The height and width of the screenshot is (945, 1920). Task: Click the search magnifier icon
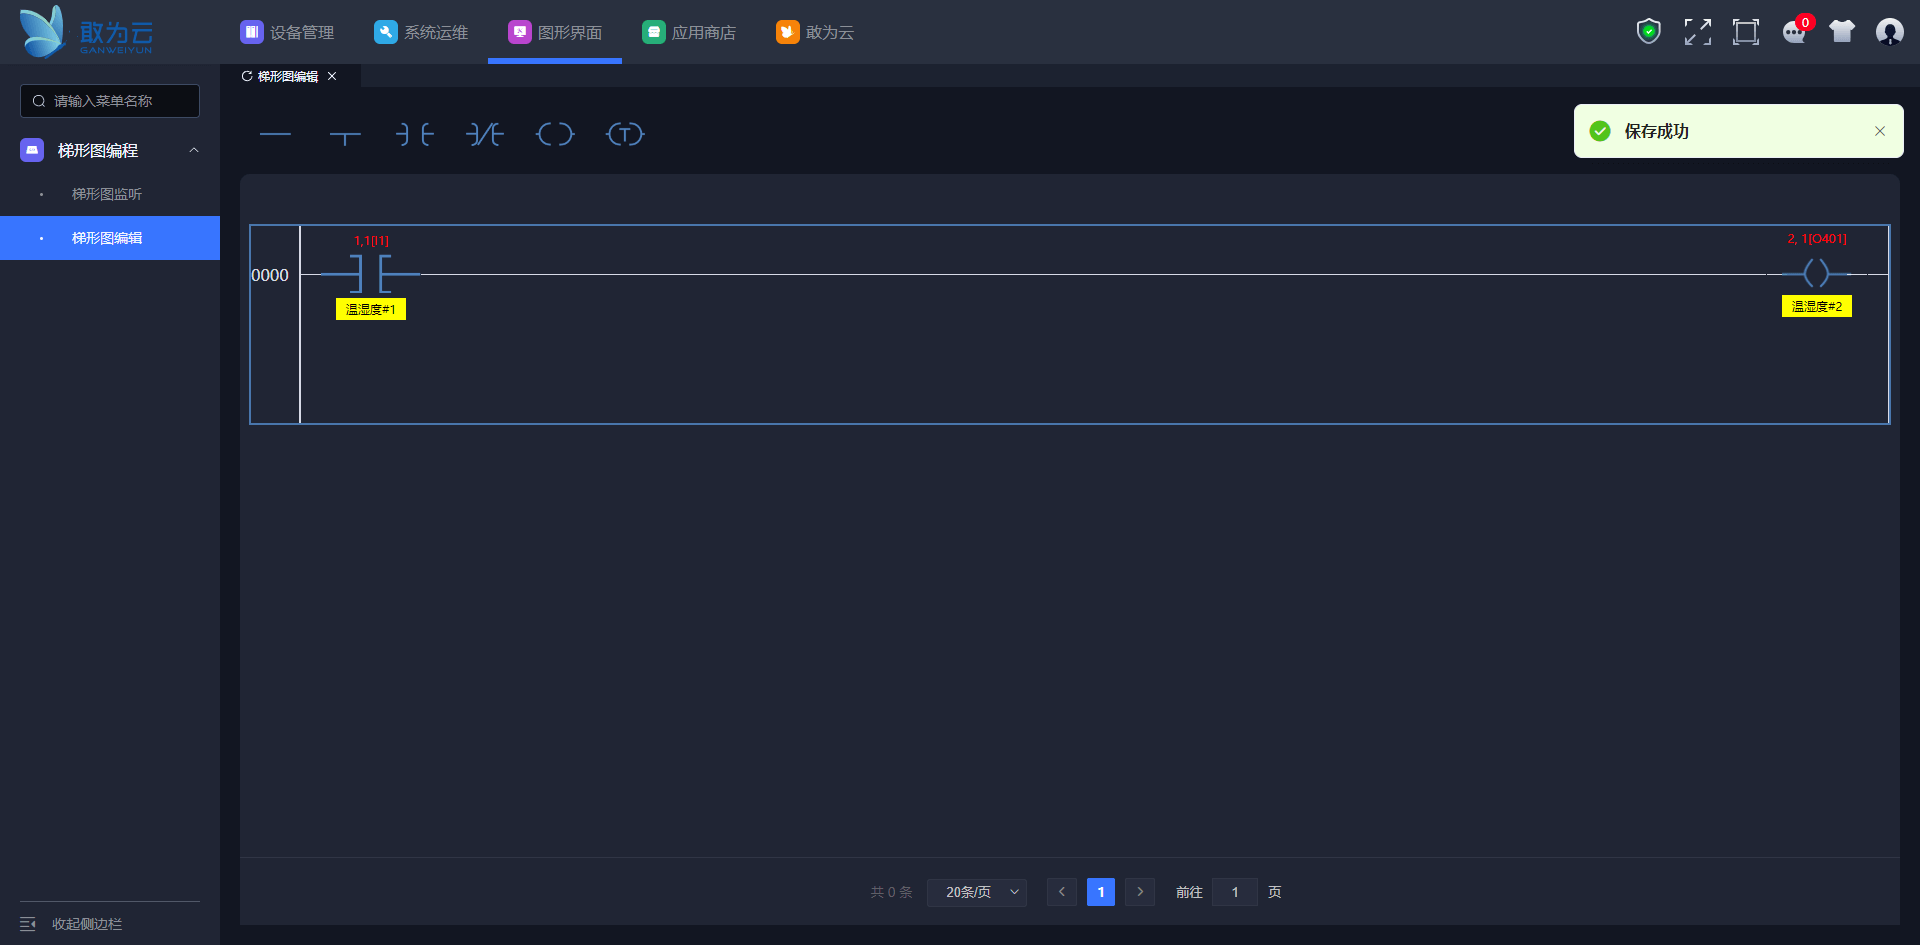[39, 101]
